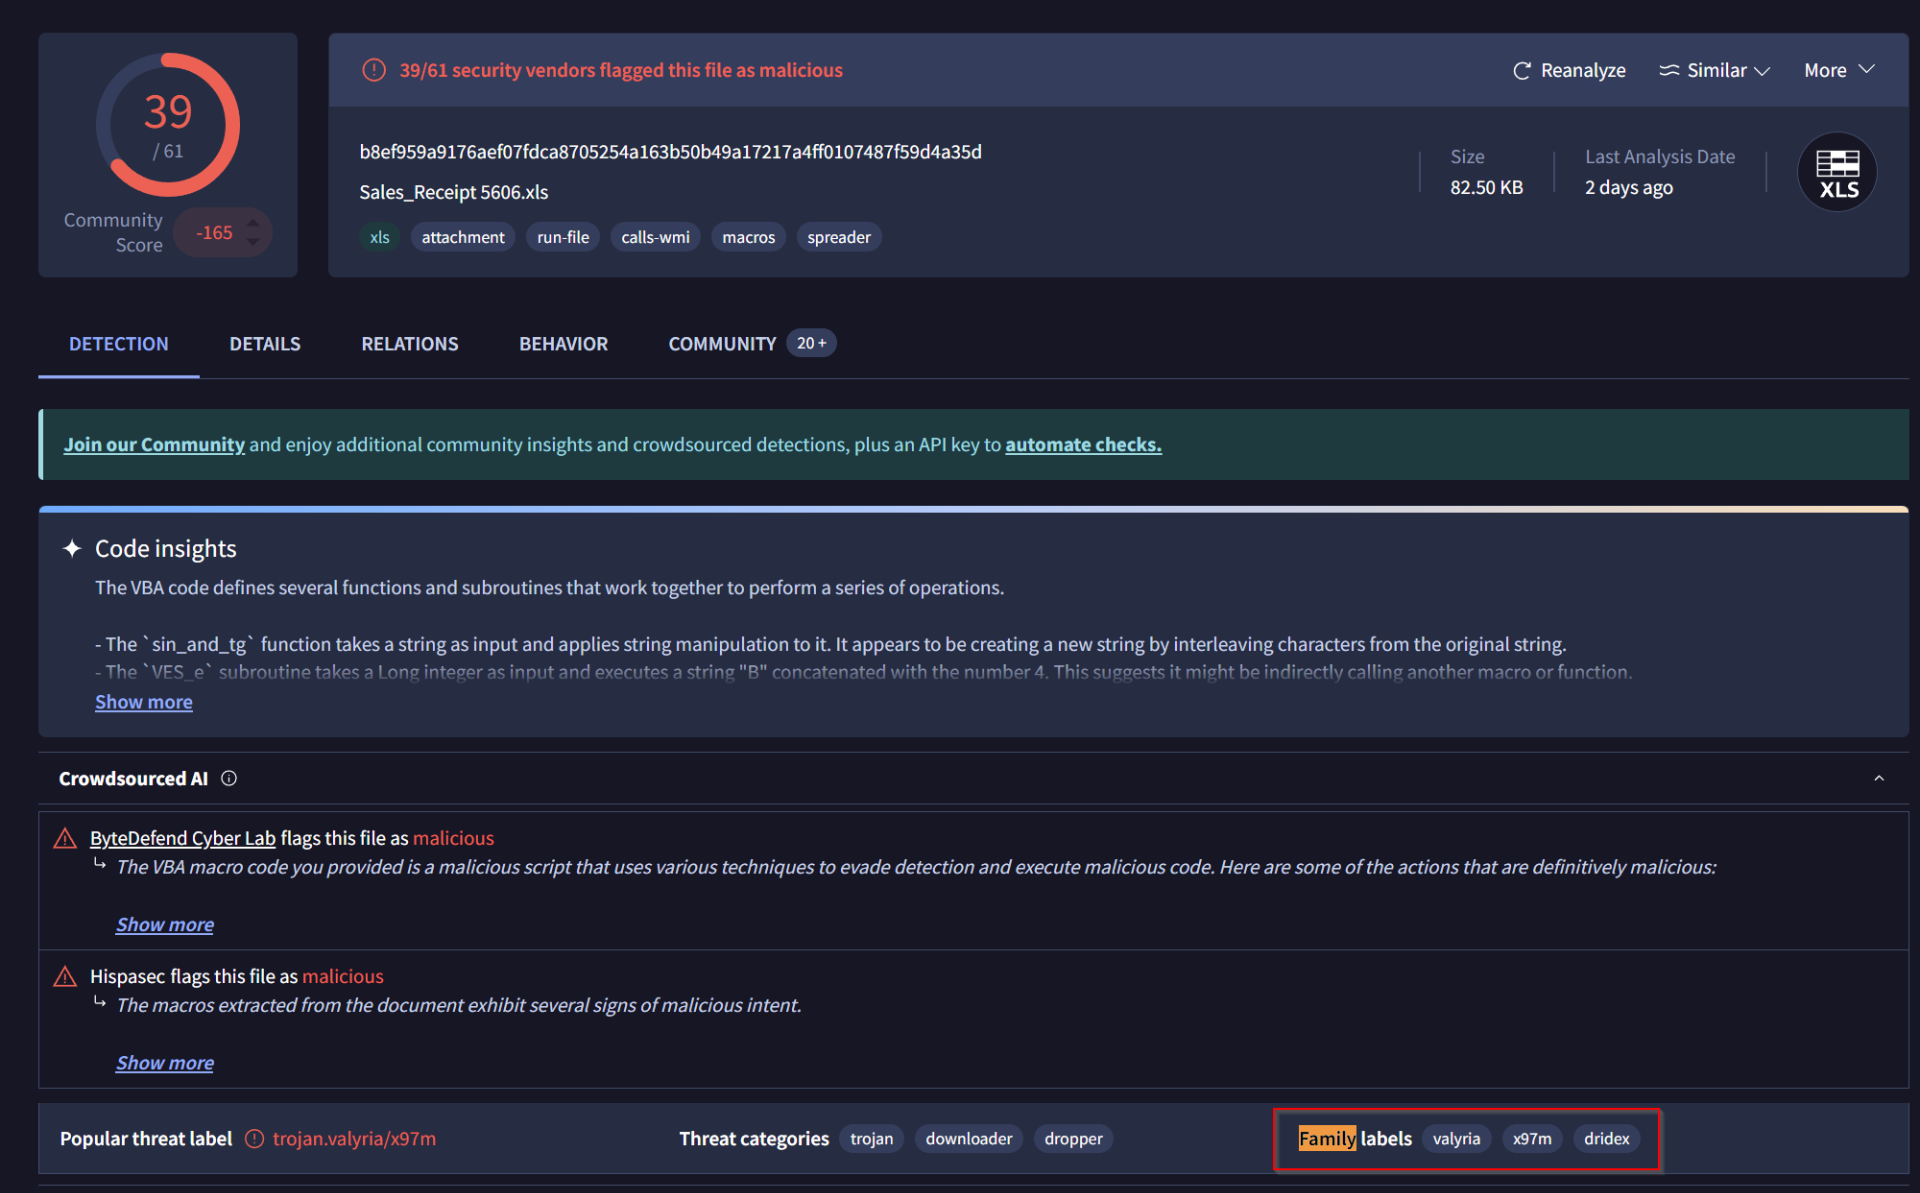Click the trojan.valyria/x97m threat label
The width and height of the screenshot is (1920, 1193).
[x=354, y=1138]
